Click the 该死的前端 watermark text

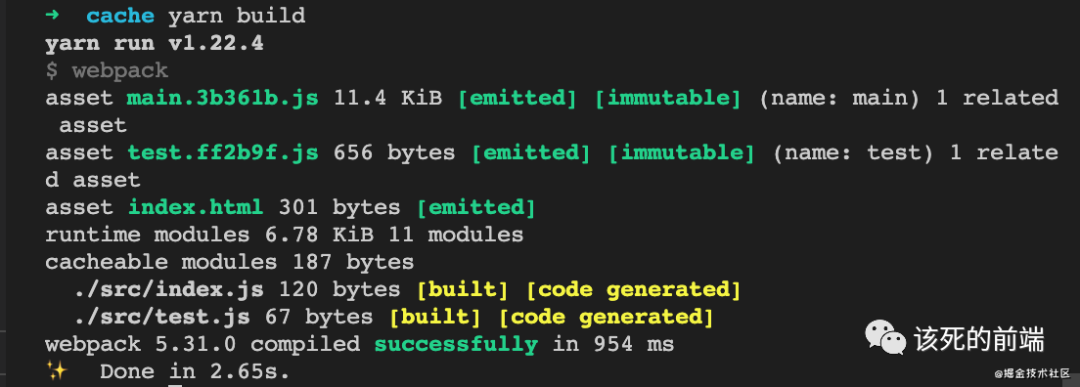(x=979, y=339)
